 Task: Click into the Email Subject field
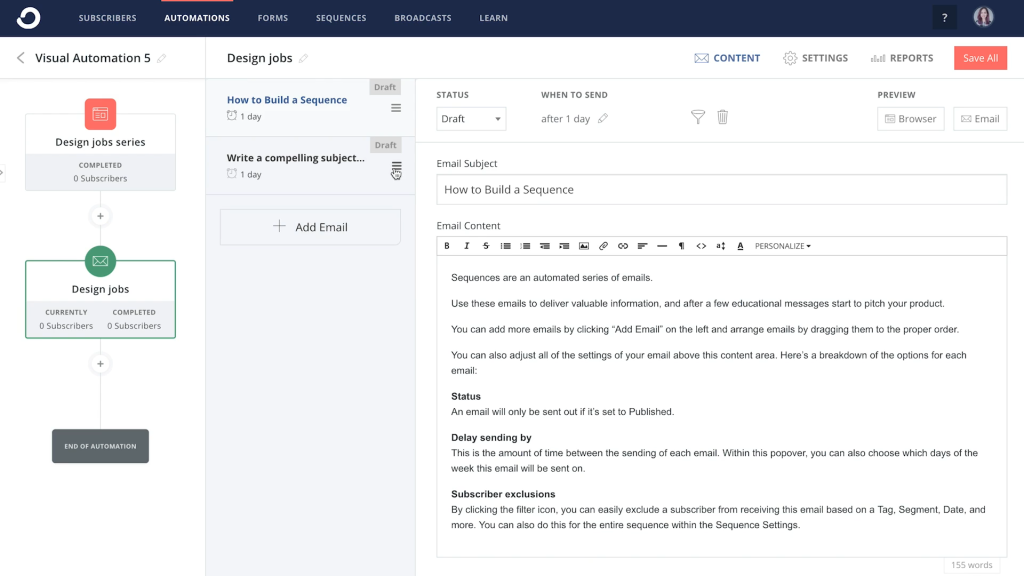click(x=721, y=190)
